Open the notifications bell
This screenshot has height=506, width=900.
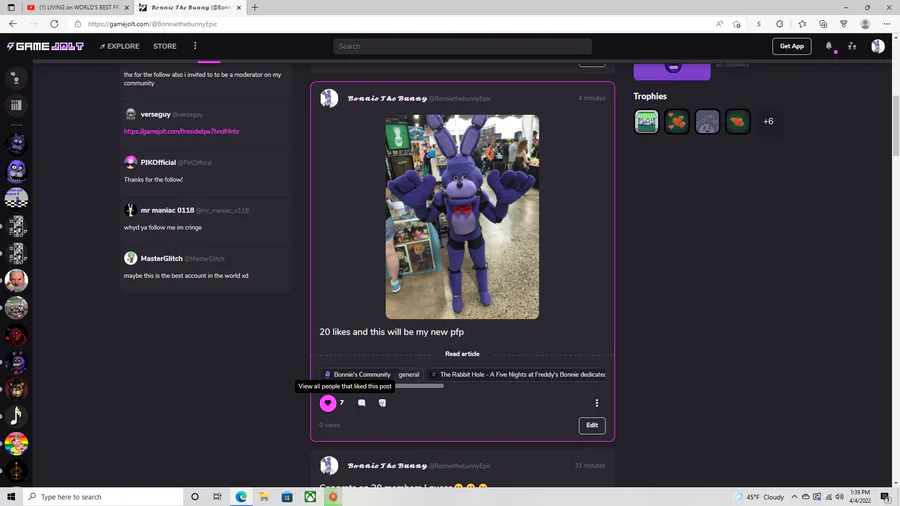coord(829,46)
